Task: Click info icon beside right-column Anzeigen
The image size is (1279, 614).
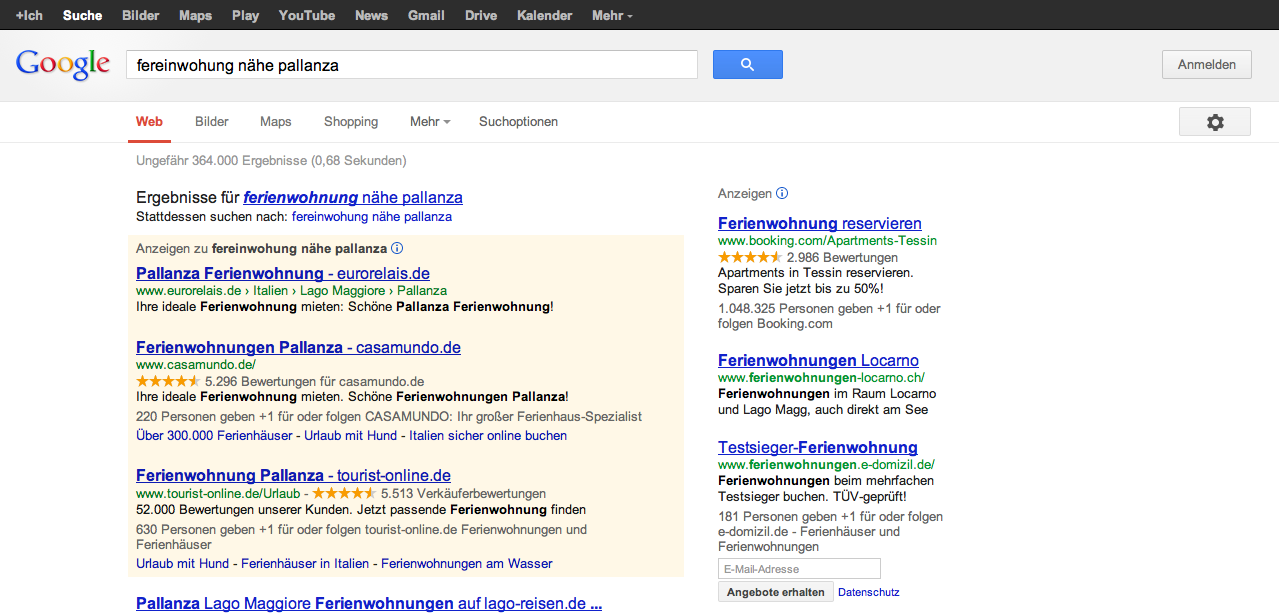Action: (x=782, y=193)
